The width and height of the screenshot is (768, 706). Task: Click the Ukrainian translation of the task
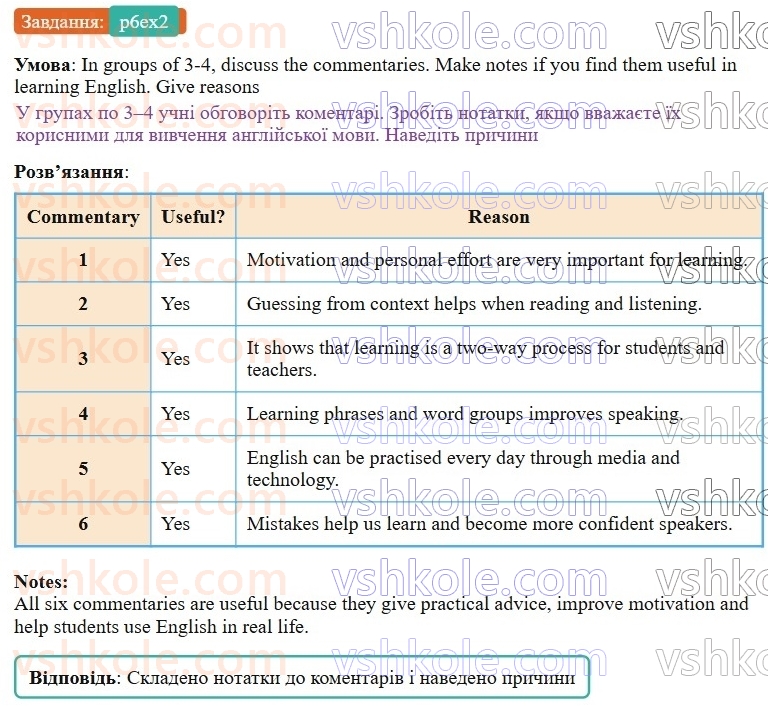pos(348,123)
